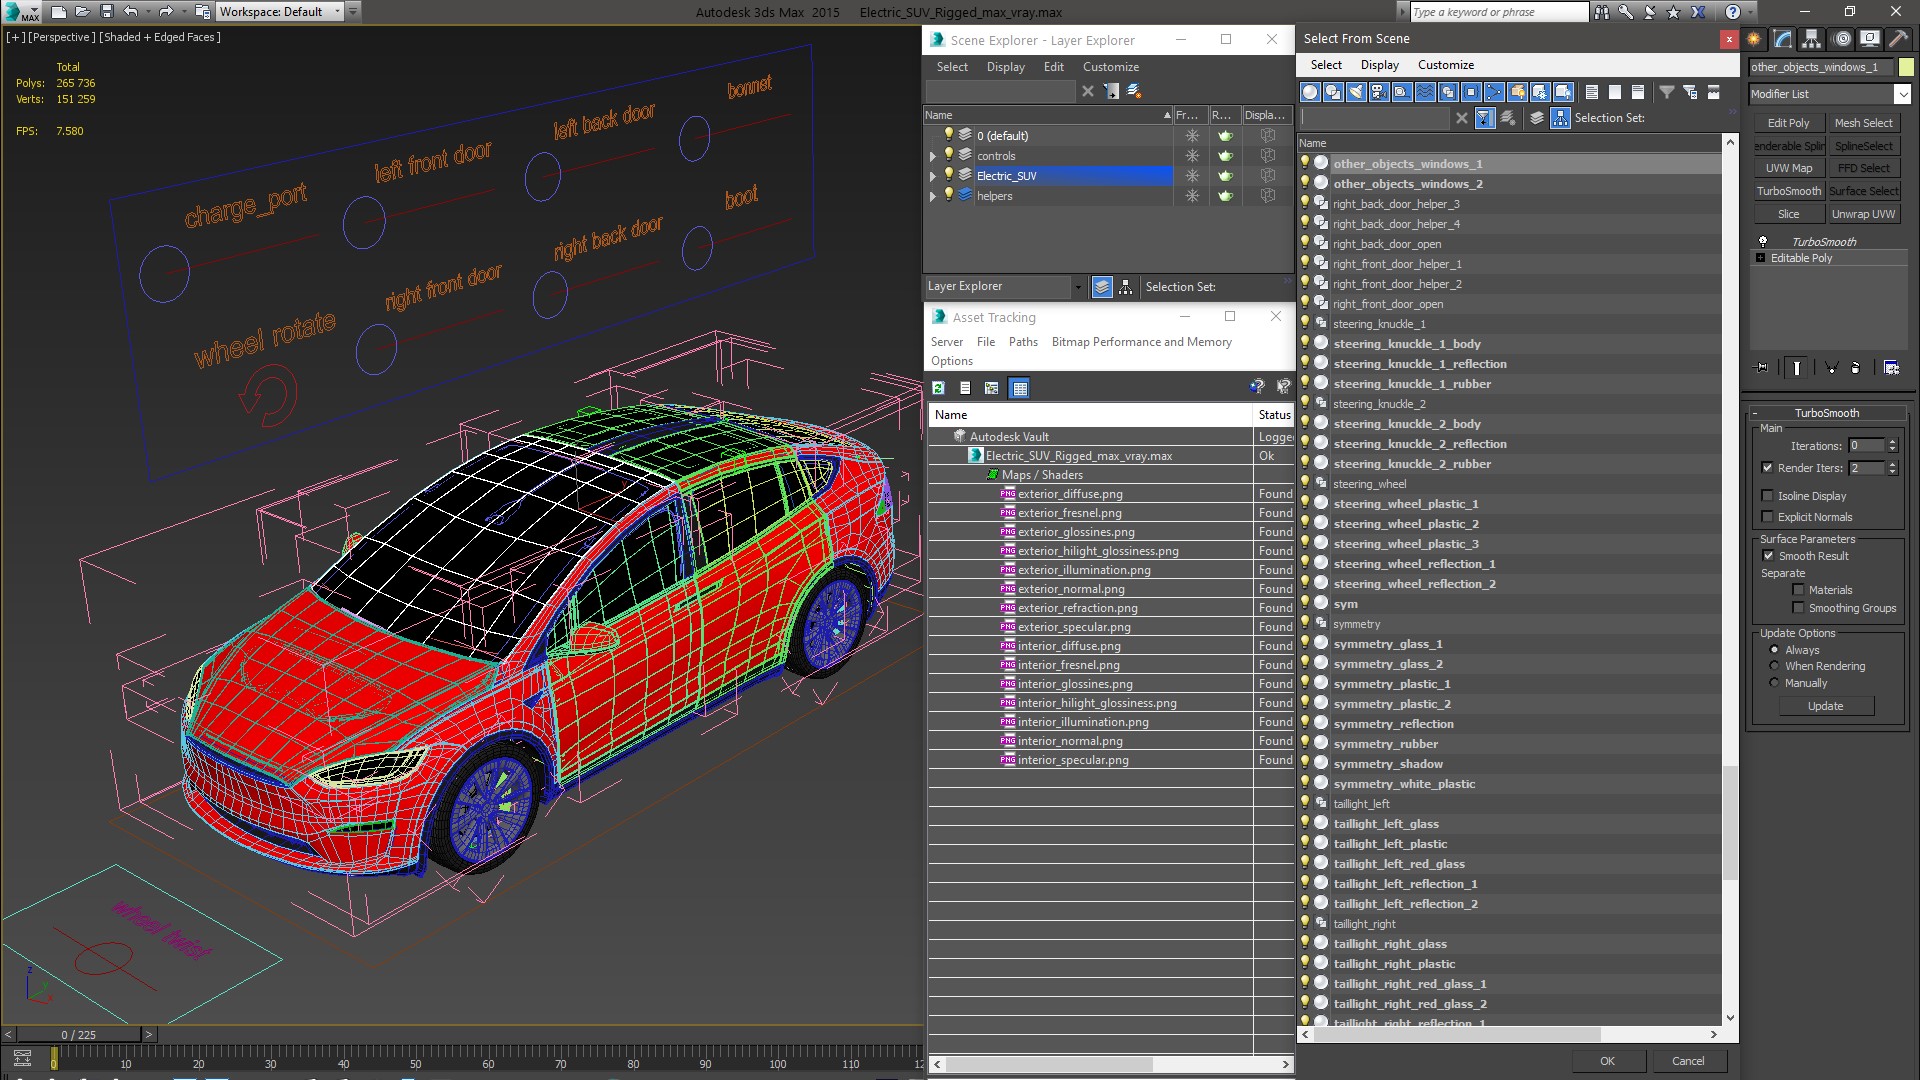The height and width of the screenshot is (1080, 1920).
Task: Open the Modify command panel tab
Action: tap(1783, 39)
